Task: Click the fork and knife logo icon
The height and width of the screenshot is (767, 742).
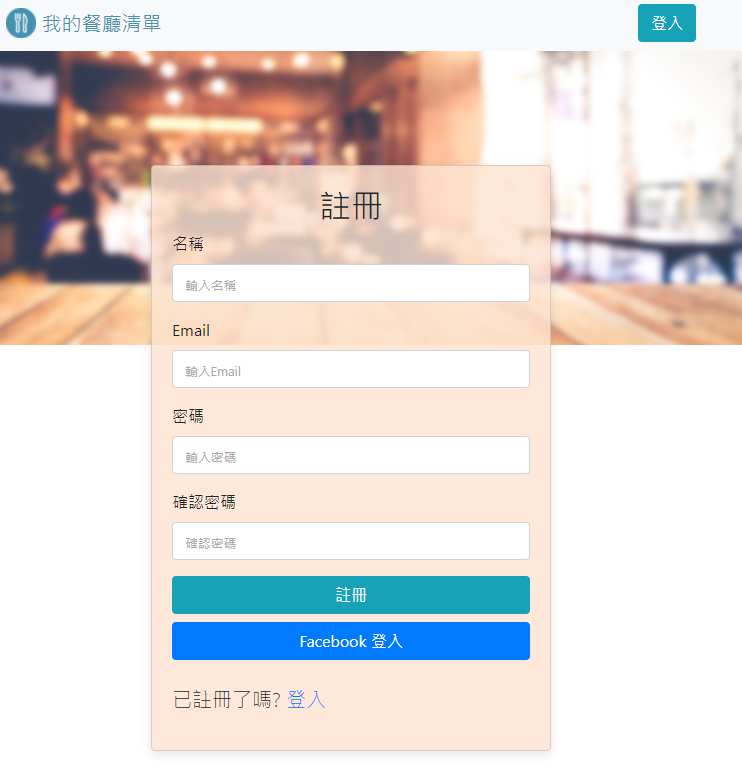Action: (21, 23)
